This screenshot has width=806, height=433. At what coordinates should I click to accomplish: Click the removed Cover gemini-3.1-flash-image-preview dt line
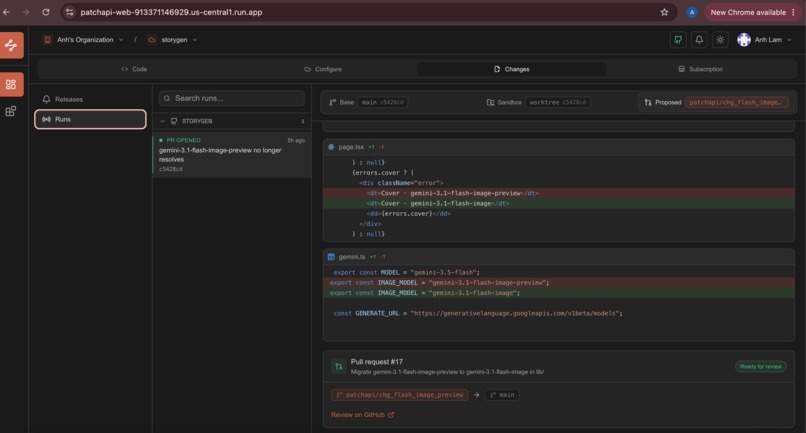click(559, 193)
